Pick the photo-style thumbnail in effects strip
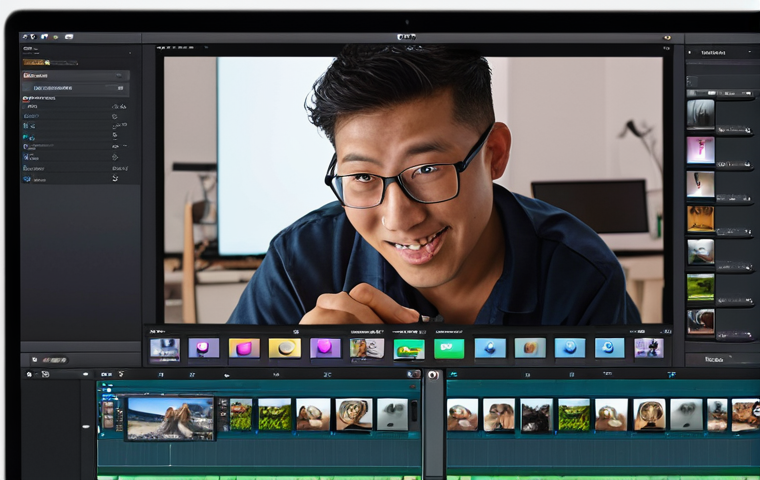This screenshot has width=760, height=480. (x=367, y=348)
